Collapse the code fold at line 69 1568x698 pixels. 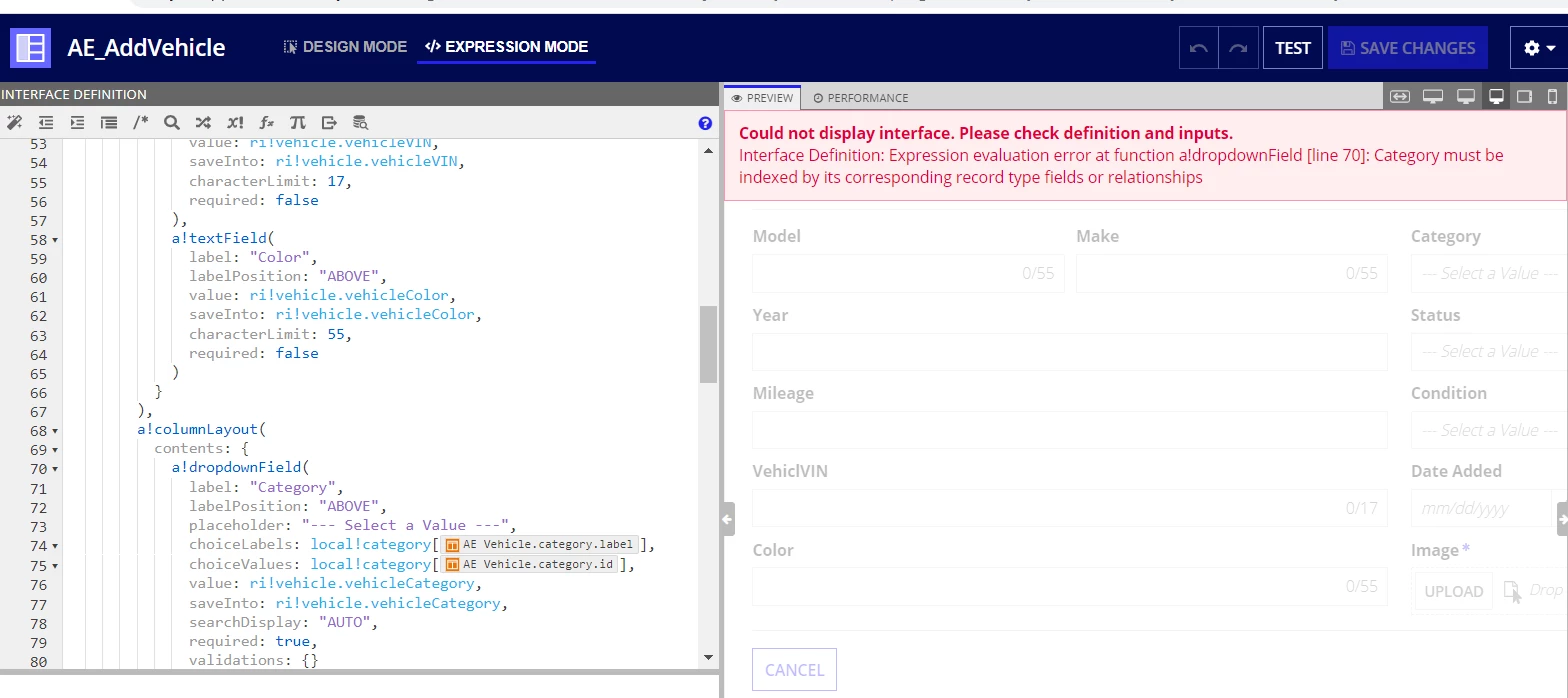(55, 450)
